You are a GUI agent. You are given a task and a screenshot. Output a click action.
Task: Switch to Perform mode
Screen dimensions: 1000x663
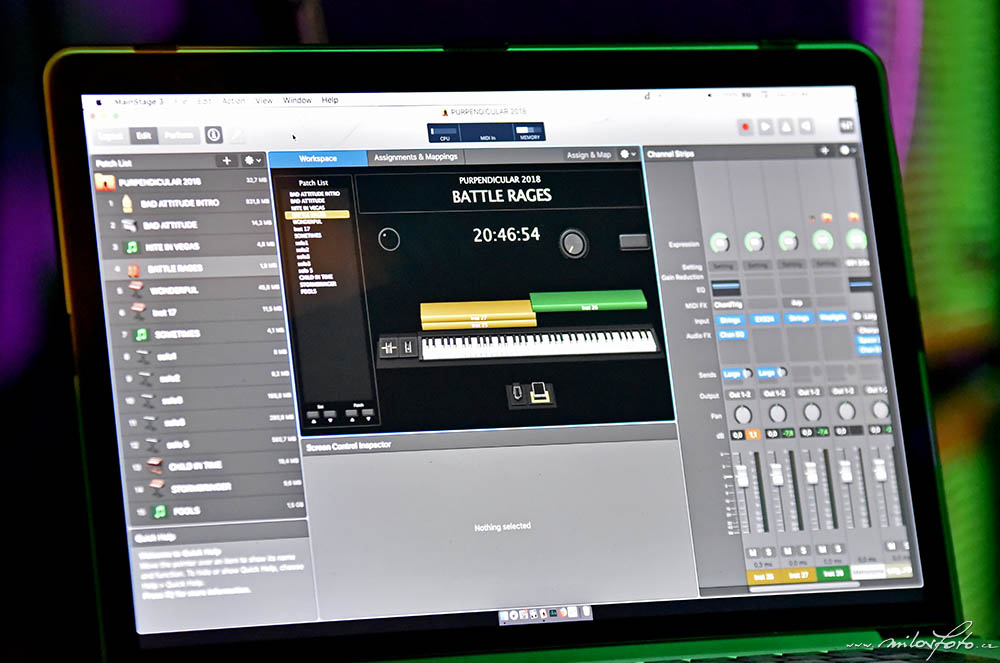[179, 135]
